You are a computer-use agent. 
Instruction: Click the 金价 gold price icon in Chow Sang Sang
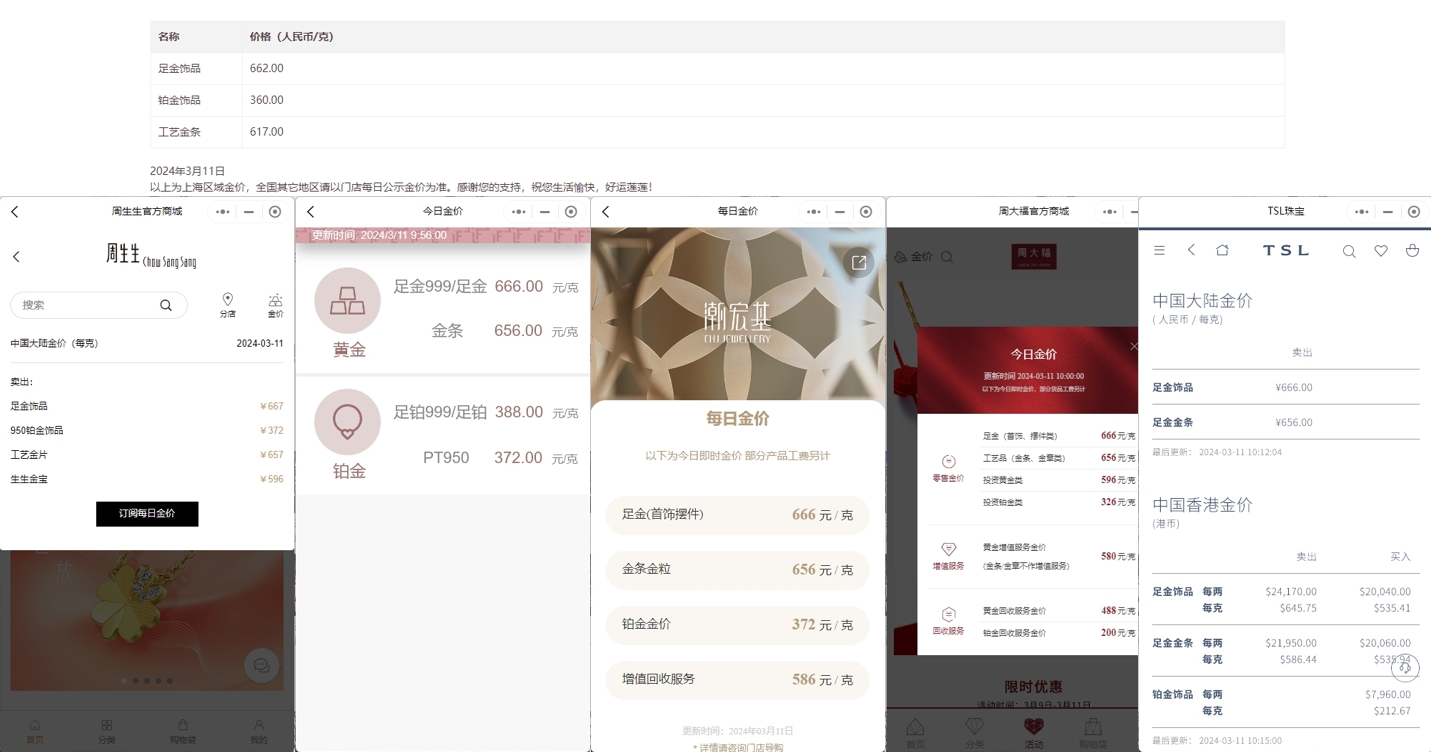(x=275, y=304)
